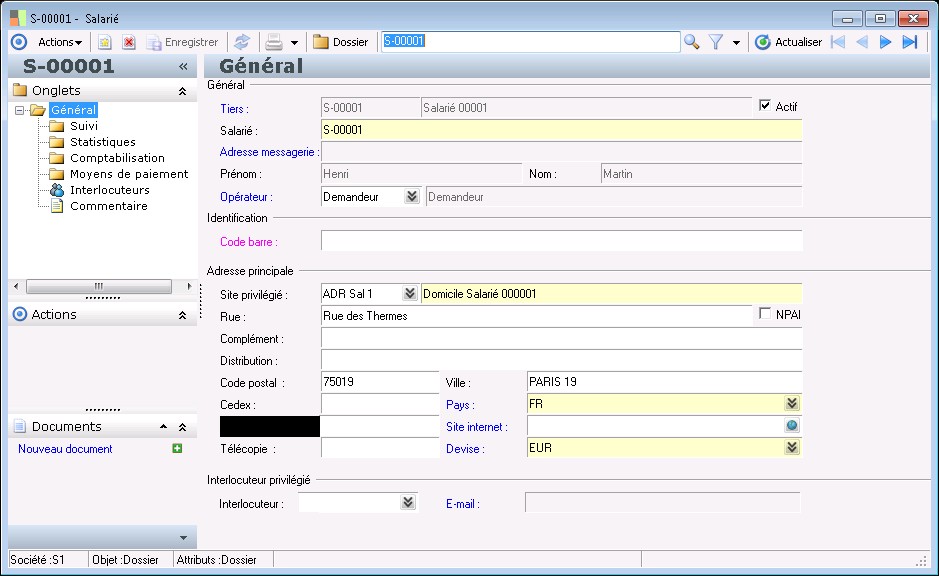This screenshot has height=576, width=939.
Task: Click the printer icon
Action: tap(273, 42)
